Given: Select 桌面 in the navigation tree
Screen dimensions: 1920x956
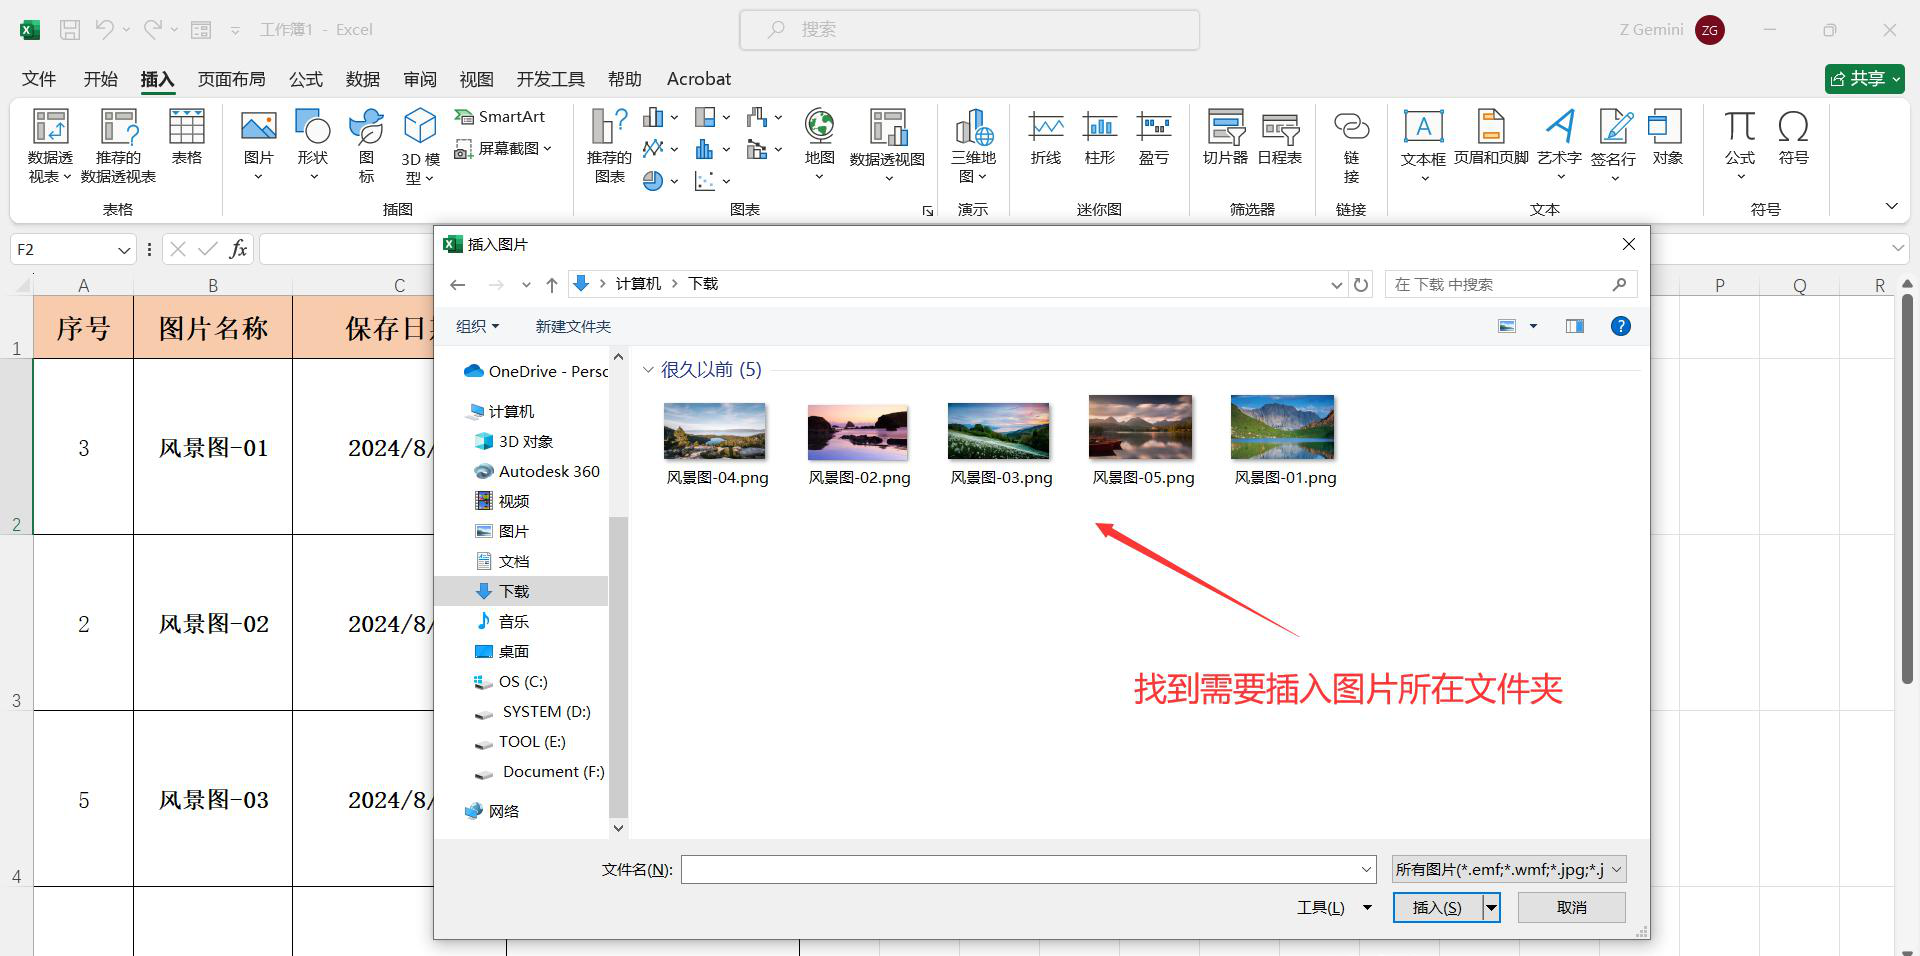Looking at the screenshot, I should pos(514,652).
